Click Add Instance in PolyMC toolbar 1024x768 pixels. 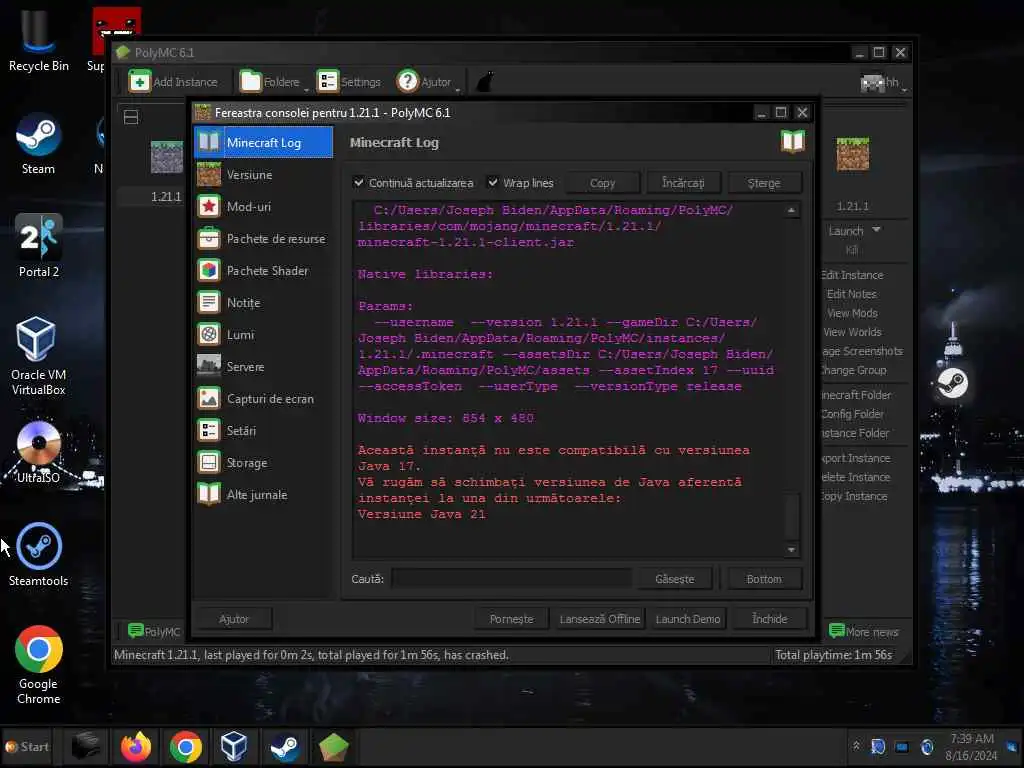(x=173, y=82)
